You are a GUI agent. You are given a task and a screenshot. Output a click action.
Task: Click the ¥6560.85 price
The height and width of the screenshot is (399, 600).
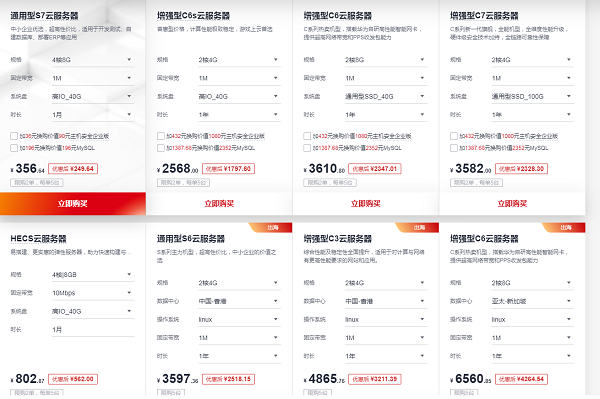pos(471,379)
